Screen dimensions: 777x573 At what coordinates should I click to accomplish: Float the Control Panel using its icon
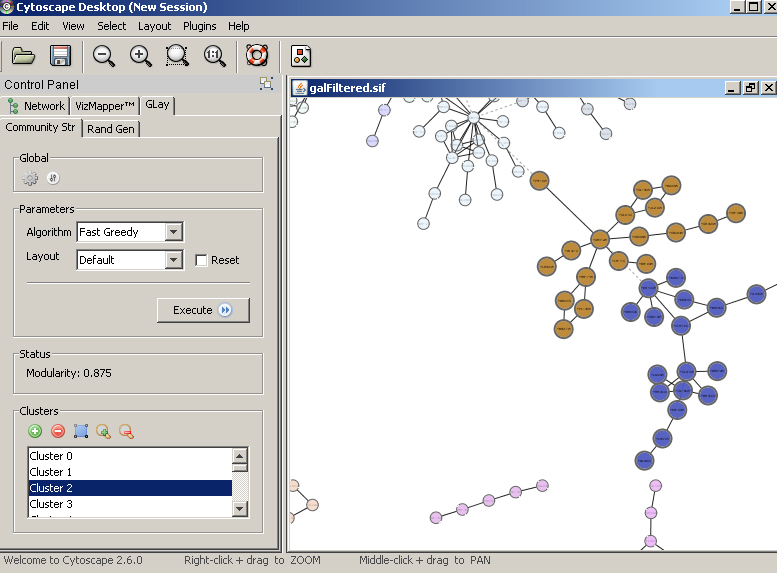click(x=266, y=84)
